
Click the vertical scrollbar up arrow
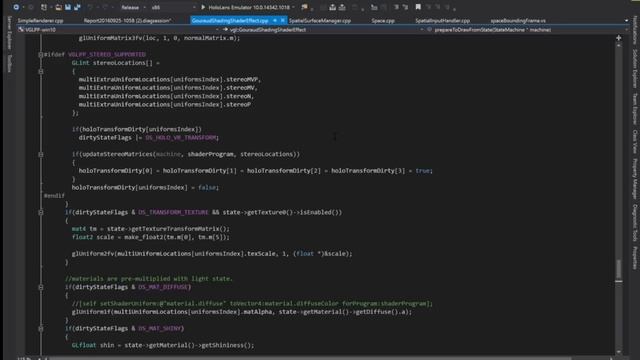tap(619, 46)
